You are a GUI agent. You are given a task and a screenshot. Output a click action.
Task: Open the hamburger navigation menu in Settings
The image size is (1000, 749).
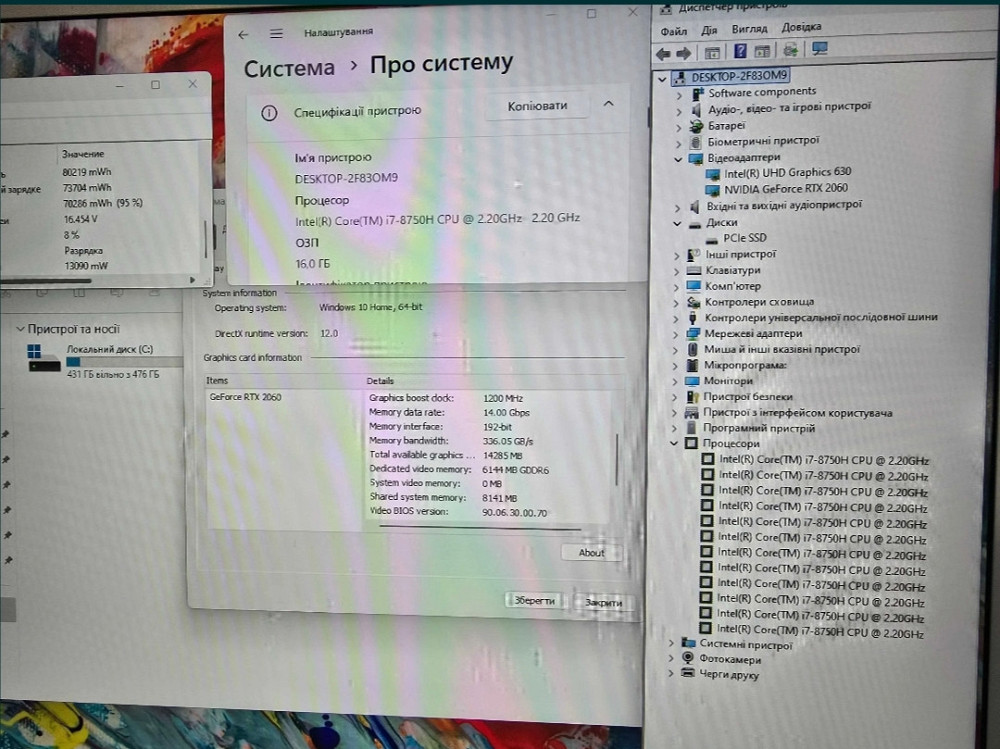(x=276, y=34)
